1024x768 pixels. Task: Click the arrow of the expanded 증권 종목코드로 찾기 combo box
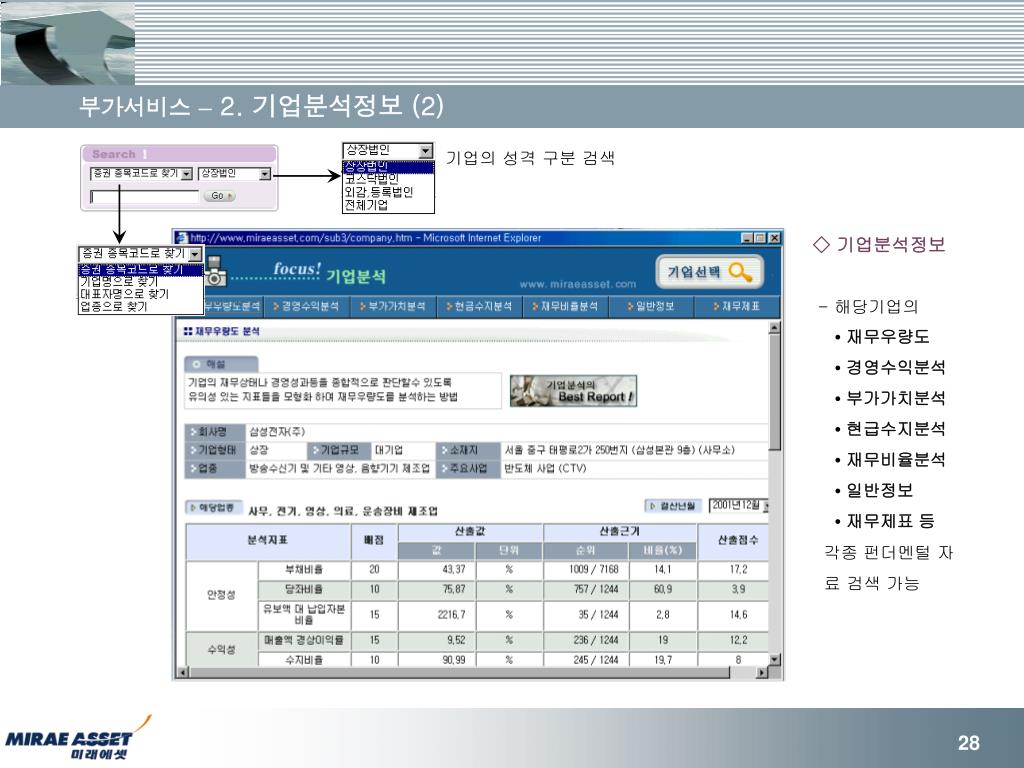coord(195,254)
